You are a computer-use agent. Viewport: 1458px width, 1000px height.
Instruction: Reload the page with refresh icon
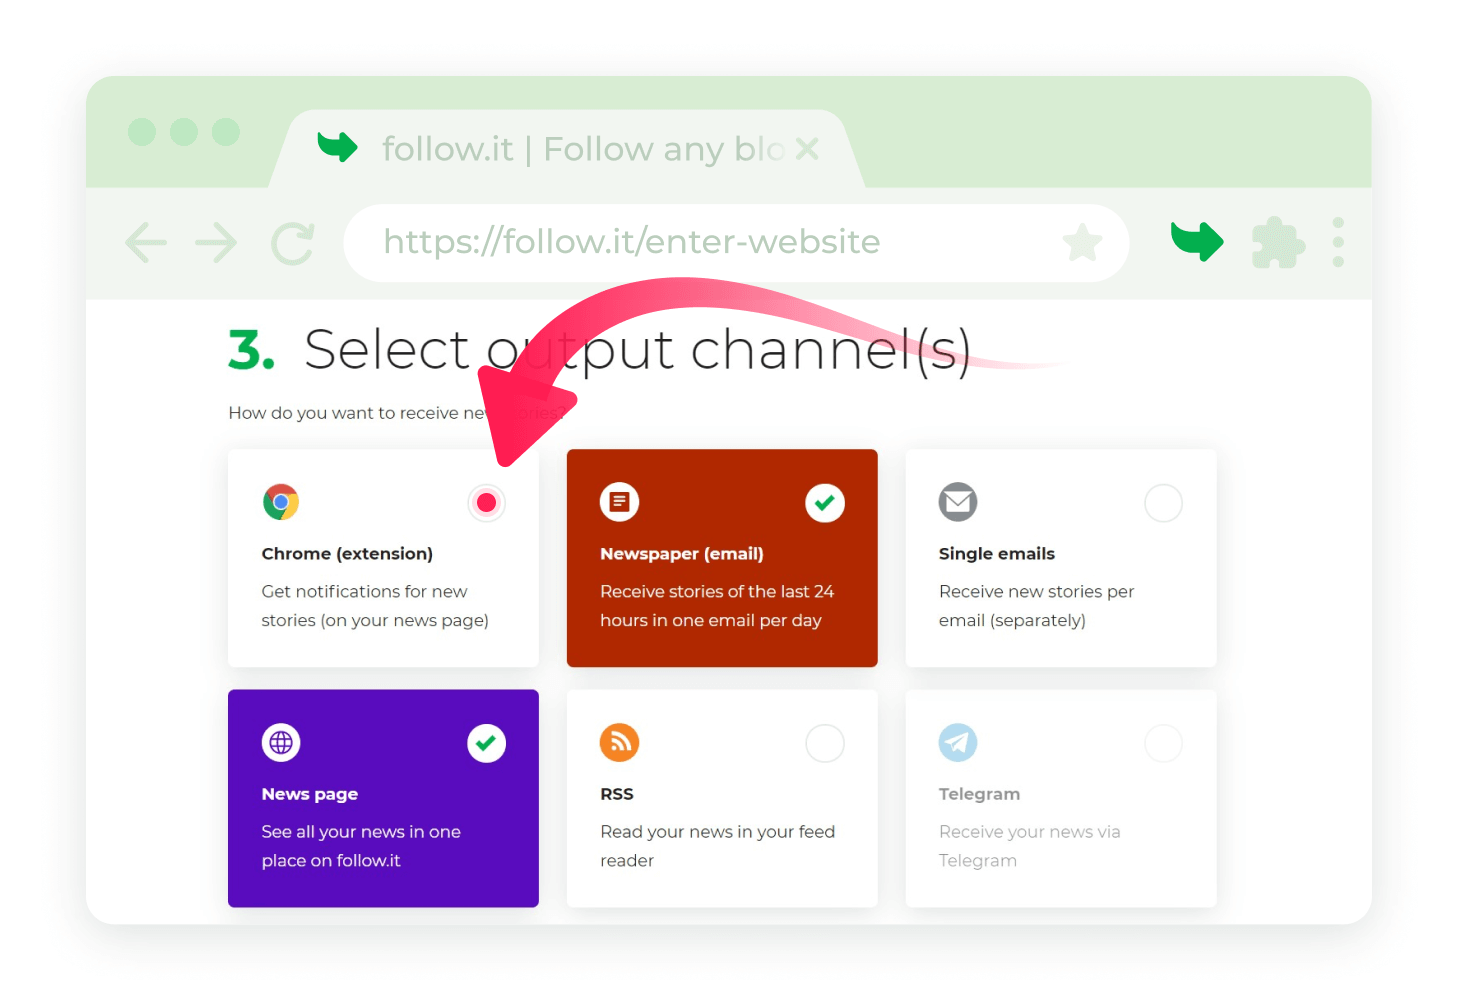point(293,243)
